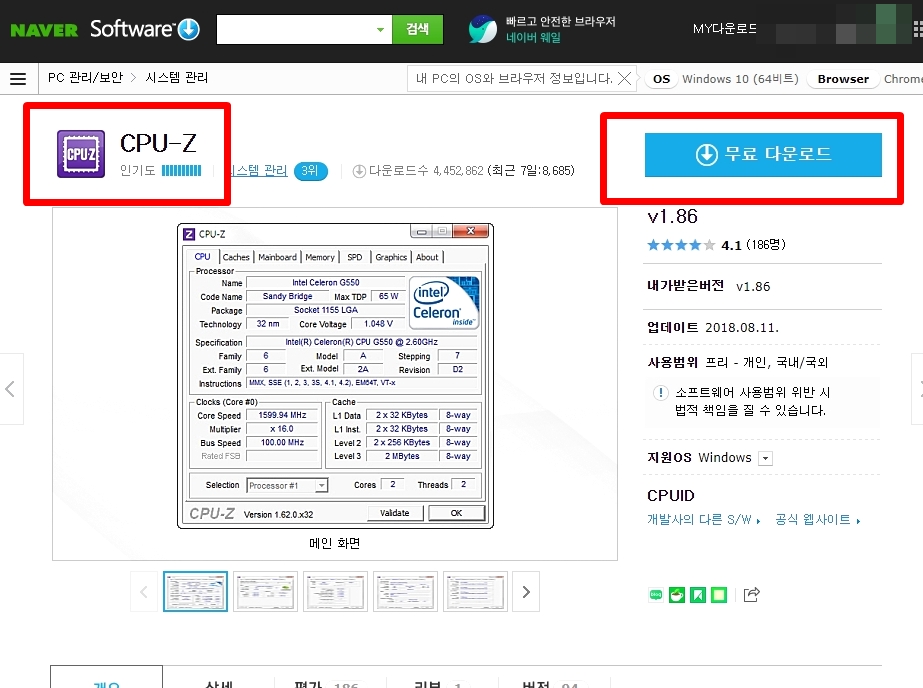Viewport: 923px width, 688px height.
Task: Open the search box suggestion dropdown arrow
Action: click(x=380, y=29)
